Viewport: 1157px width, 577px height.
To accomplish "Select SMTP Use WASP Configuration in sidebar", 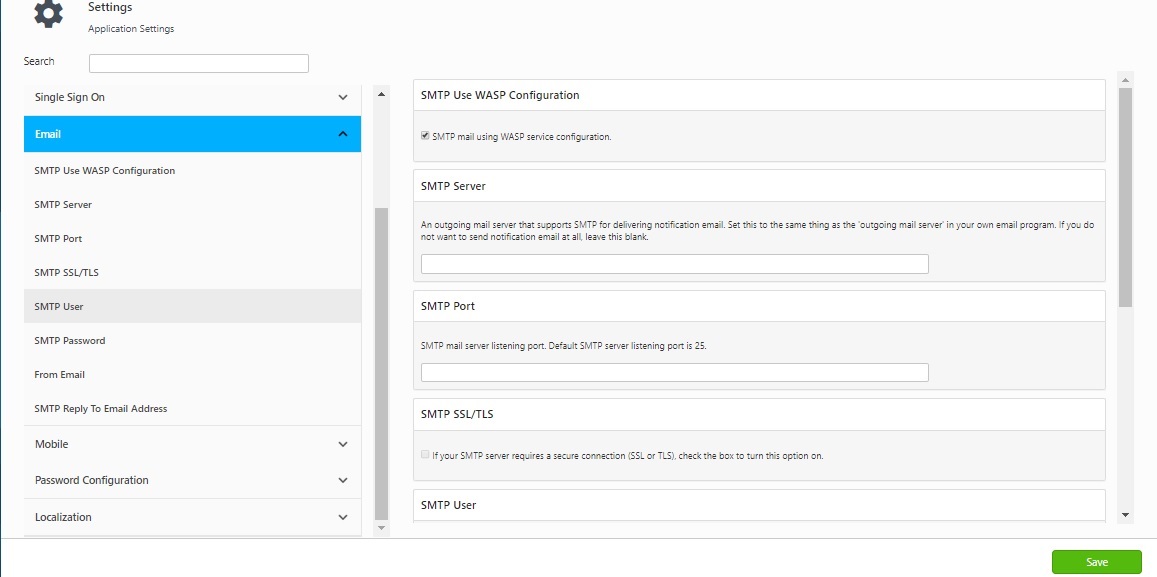I will 105,171.
